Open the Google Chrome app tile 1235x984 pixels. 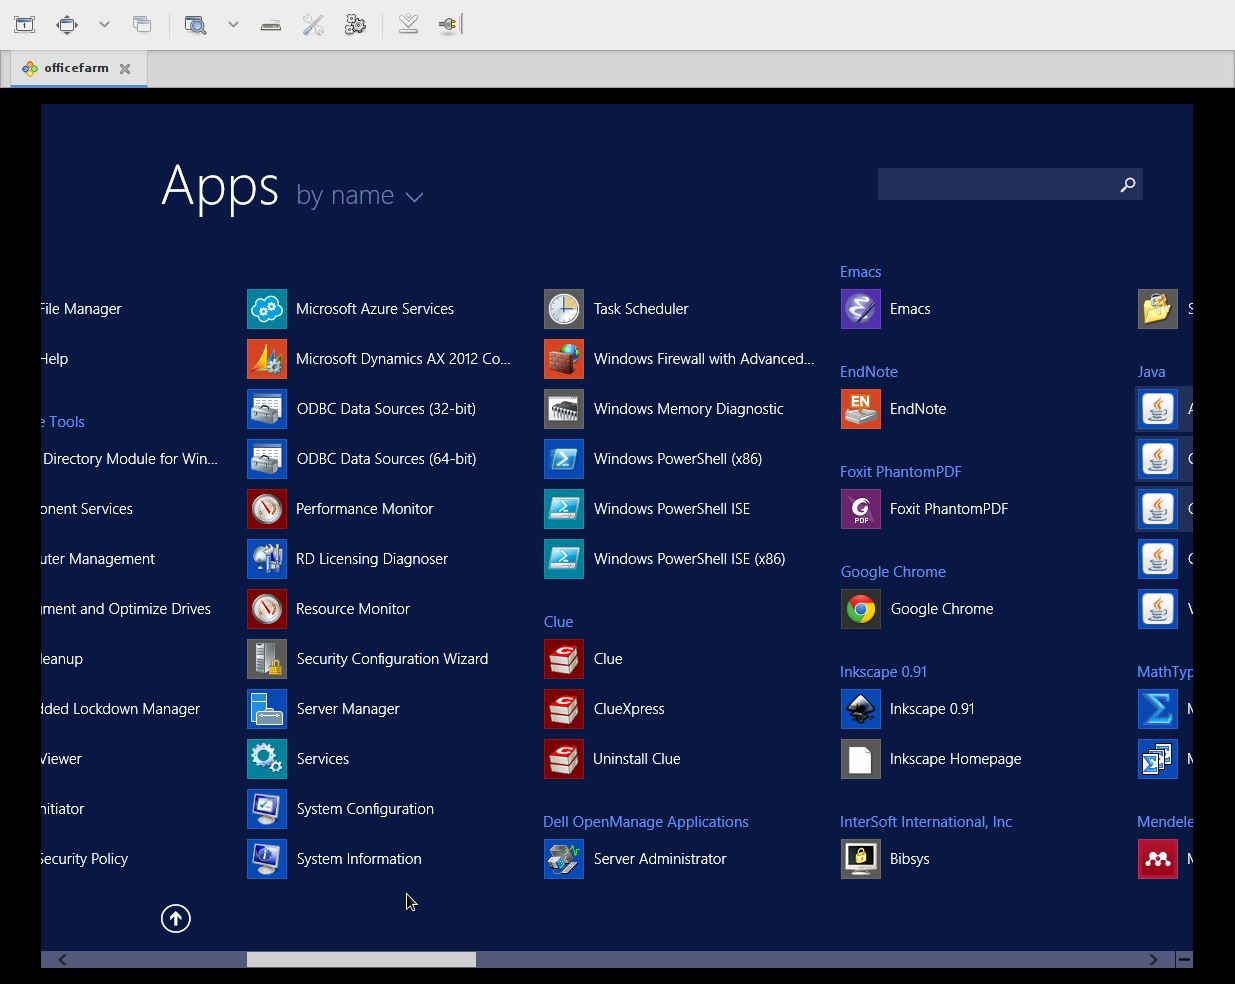(917, 609)
